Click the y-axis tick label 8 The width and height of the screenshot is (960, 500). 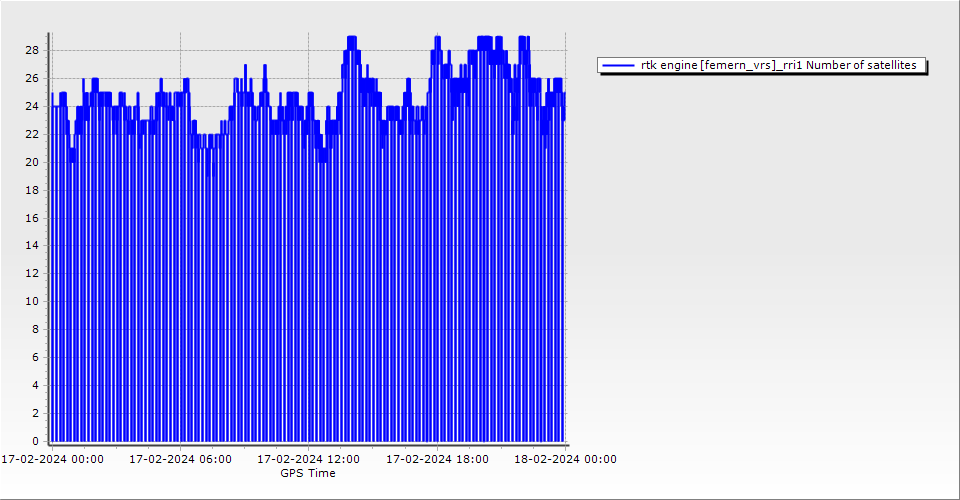tap(36, 329)
